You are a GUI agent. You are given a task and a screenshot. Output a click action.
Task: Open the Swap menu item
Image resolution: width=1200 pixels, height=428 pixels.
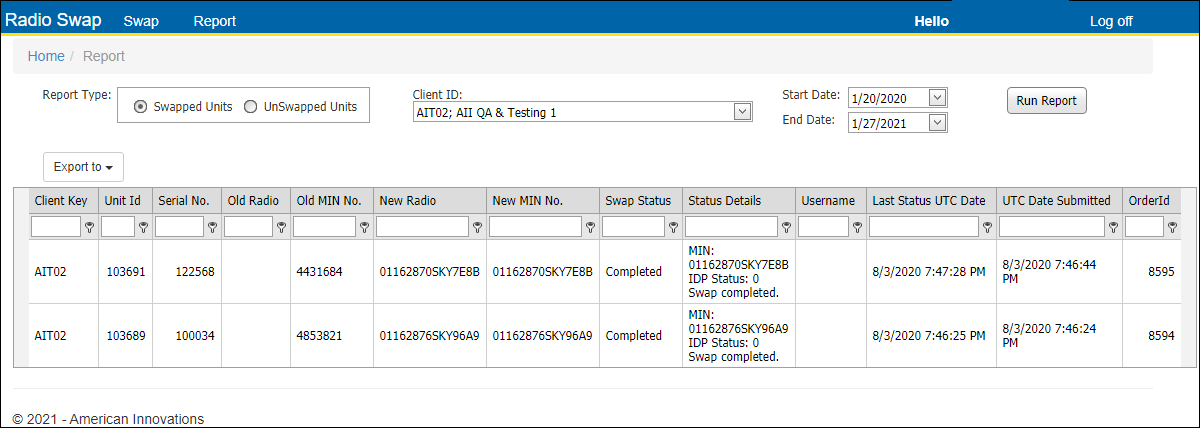pos(141,21)
